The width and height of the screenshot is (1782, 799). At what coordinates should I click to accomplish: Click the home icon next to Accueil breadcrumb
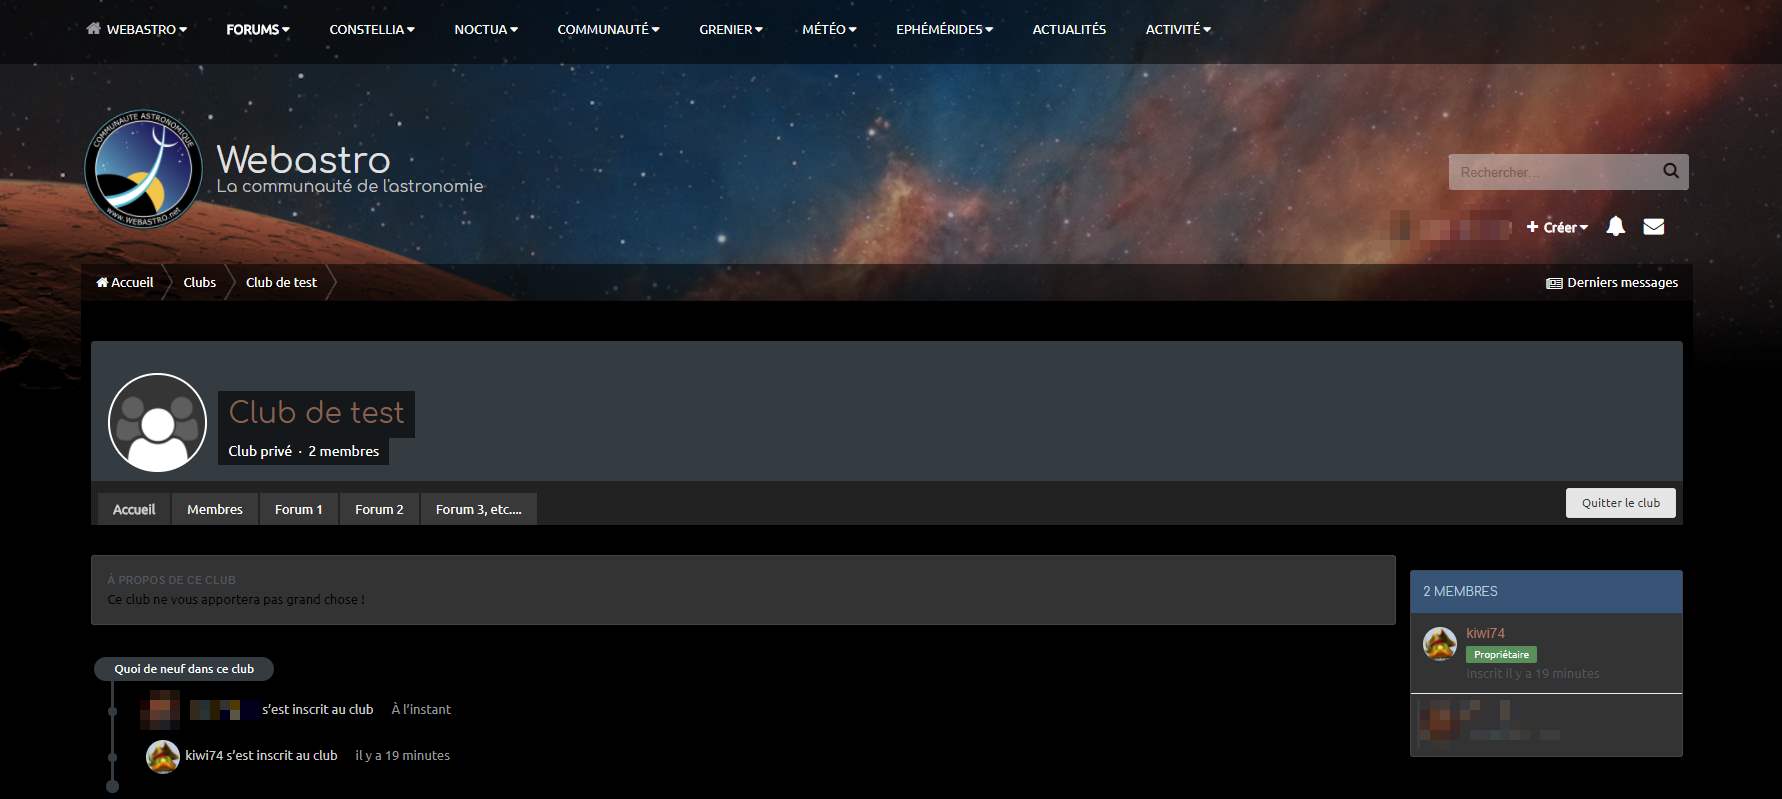(x=102, y=283)
